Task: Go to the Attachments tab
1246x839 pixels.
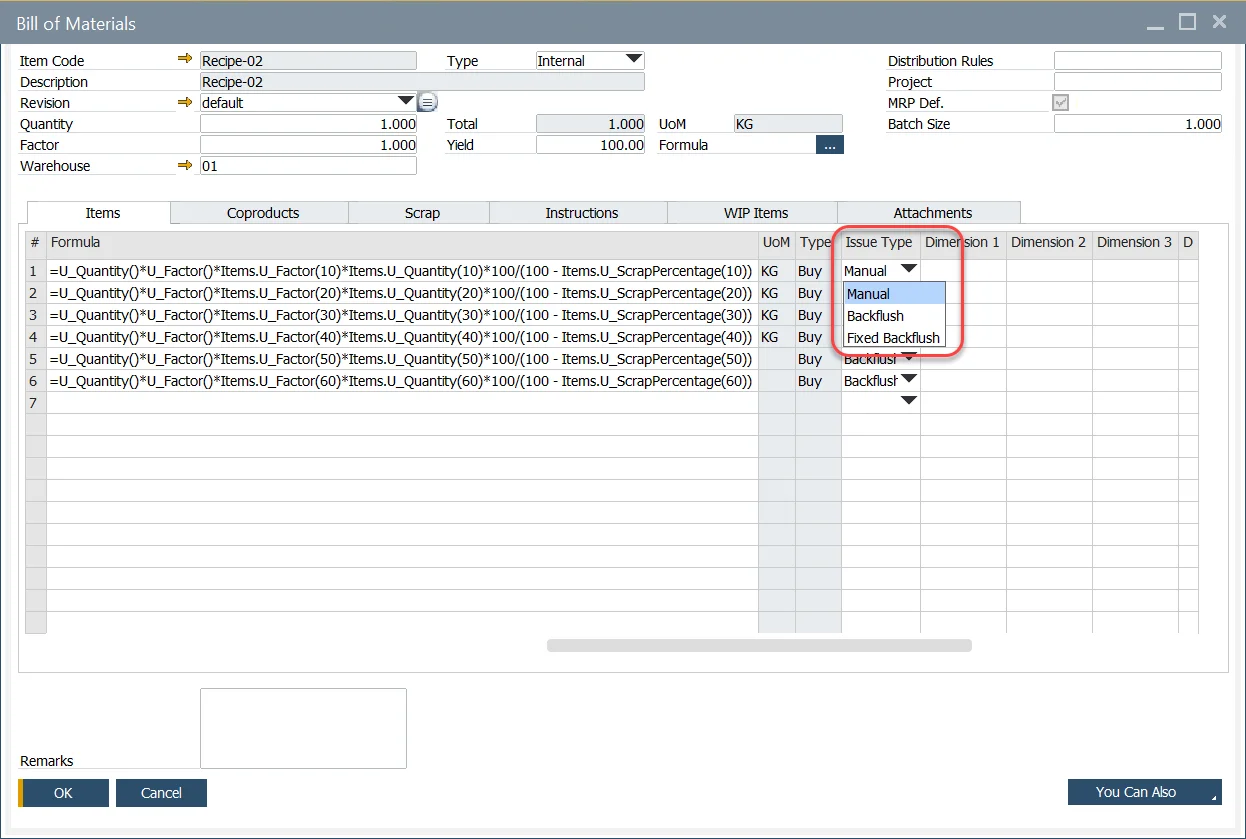Action: click(x=932, y=213)
